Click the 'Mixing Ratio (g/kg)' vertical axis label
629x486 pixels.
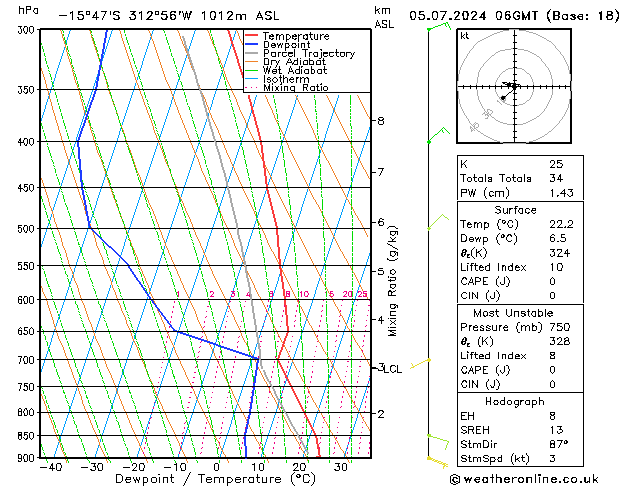point(392,281)
